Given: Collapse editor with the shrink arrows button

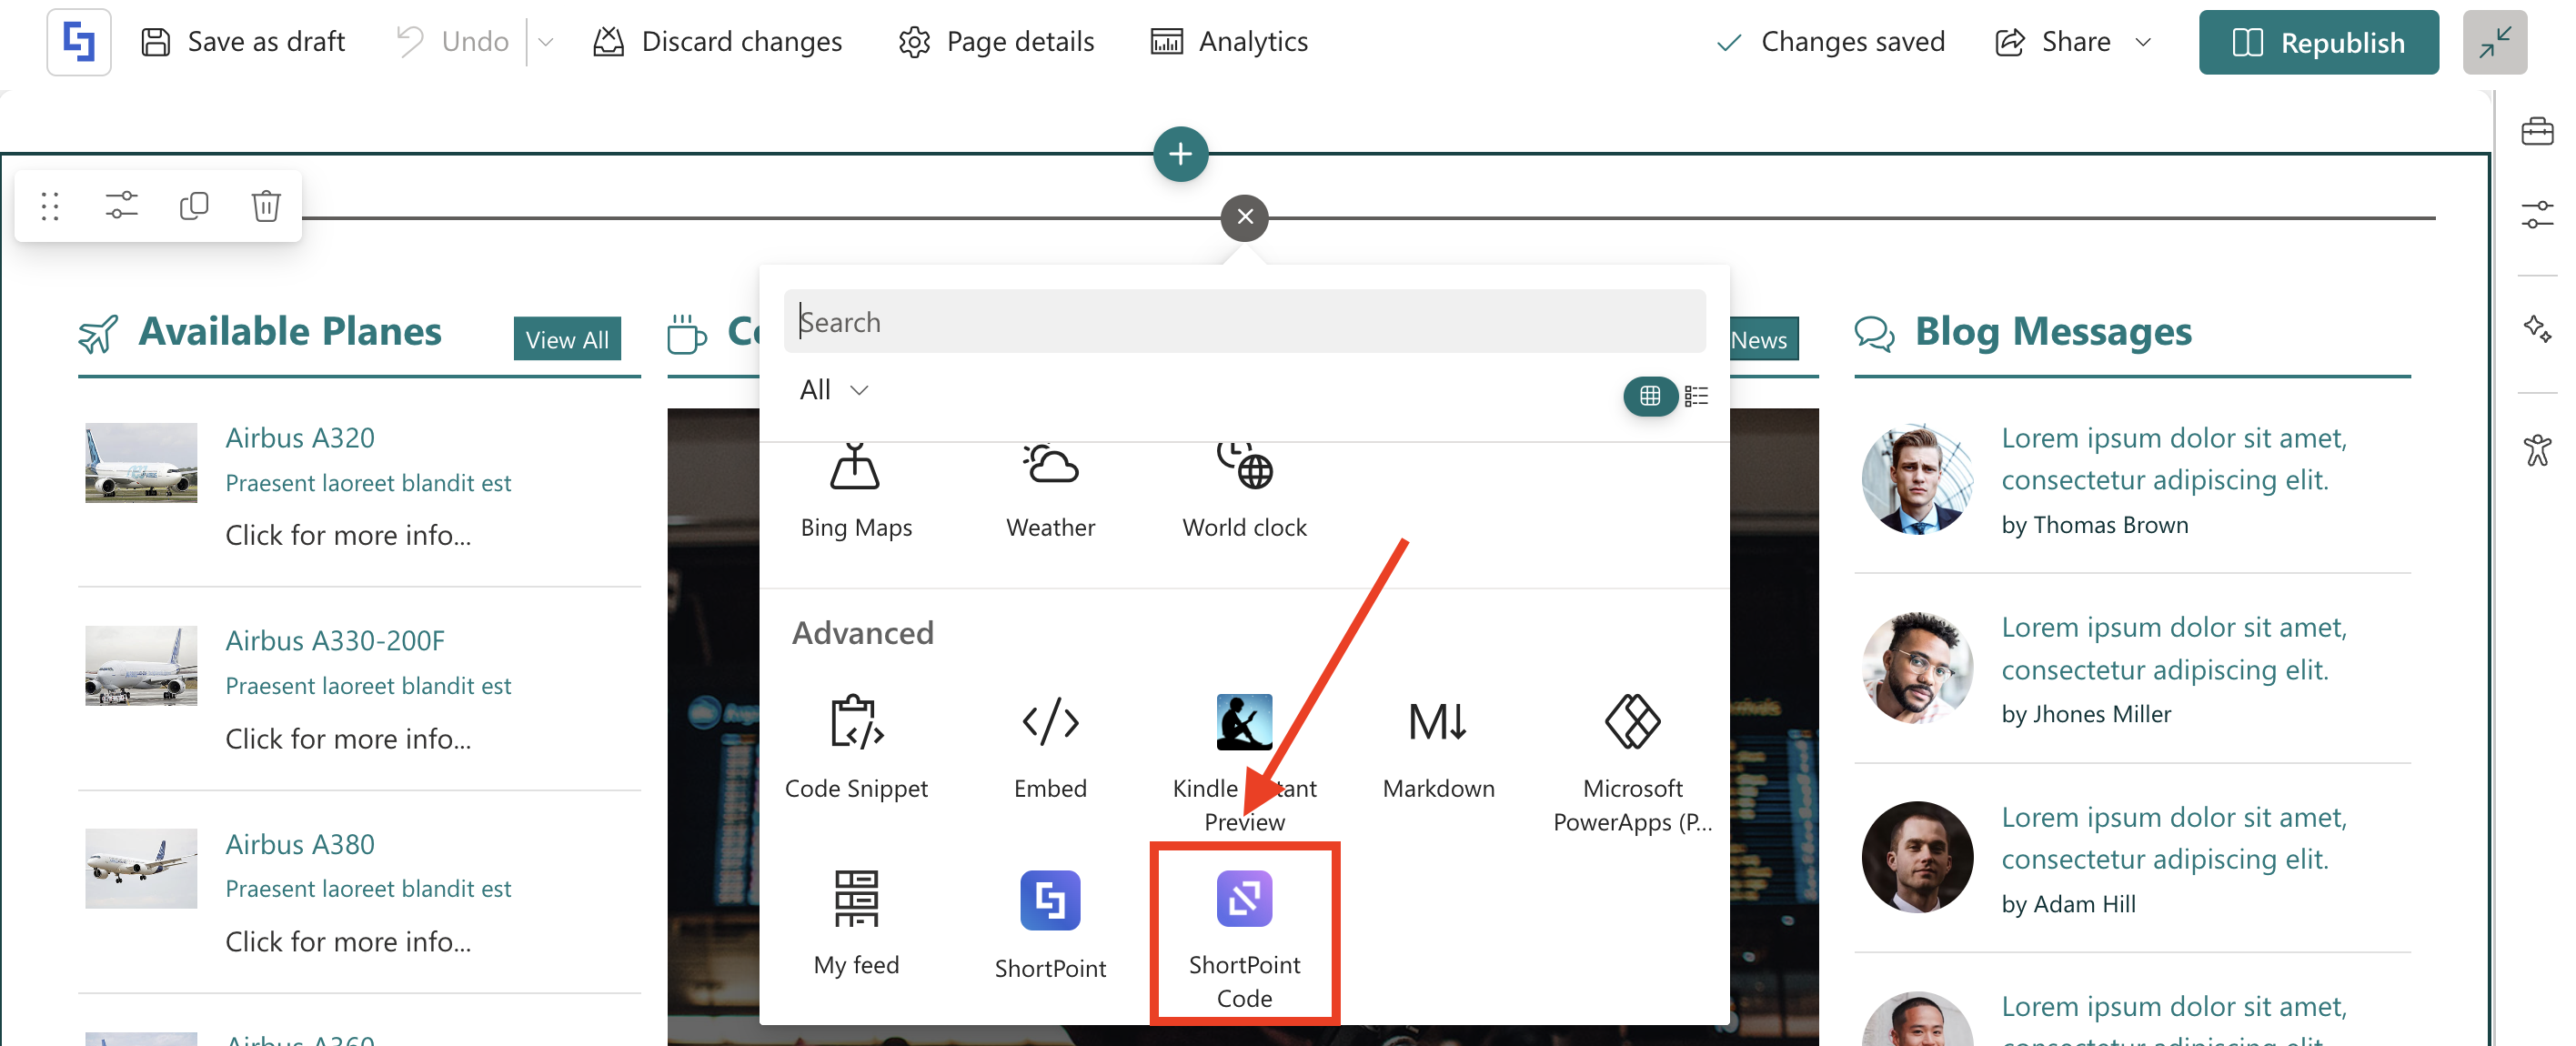Looking at the screenshot, I should coord(2494,42).
